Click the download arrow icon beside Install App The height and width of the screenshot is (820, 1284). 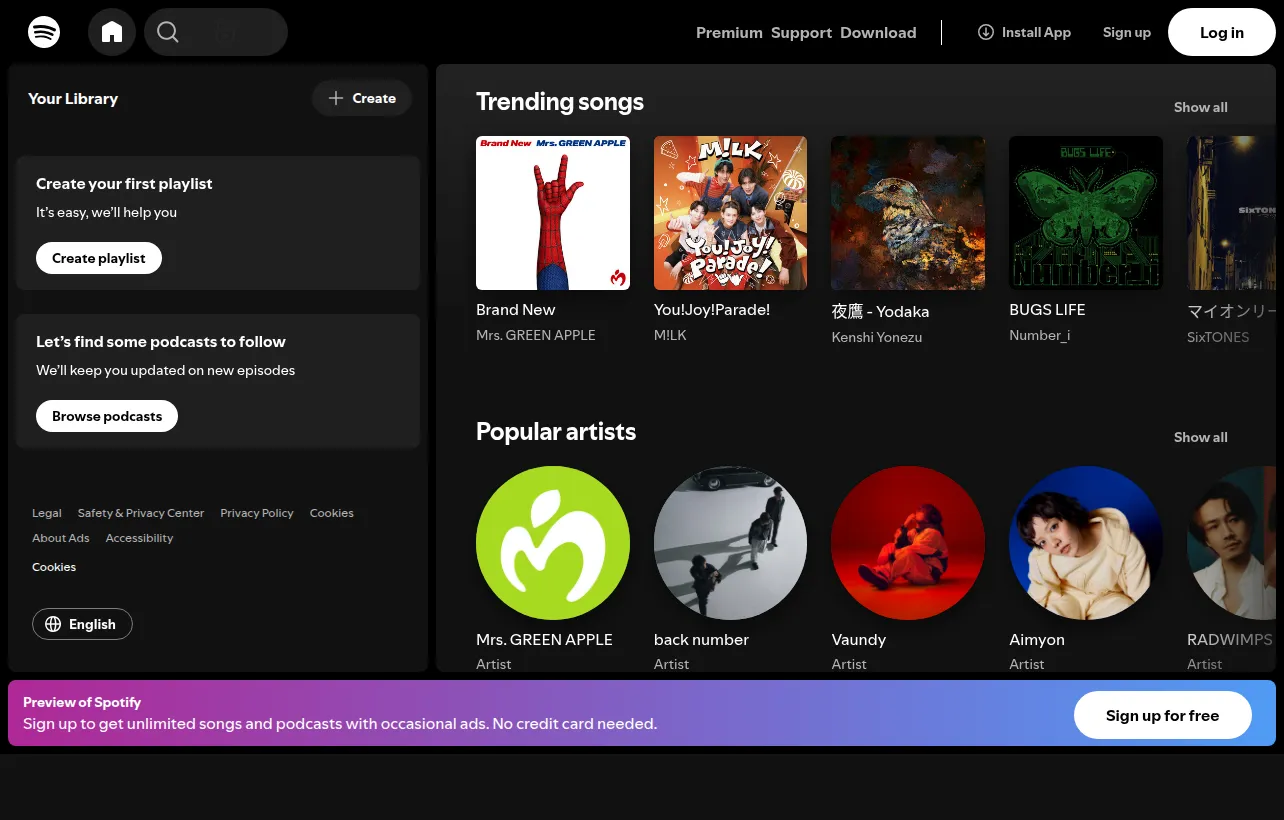pyautogui.click(x=986, y=32)
